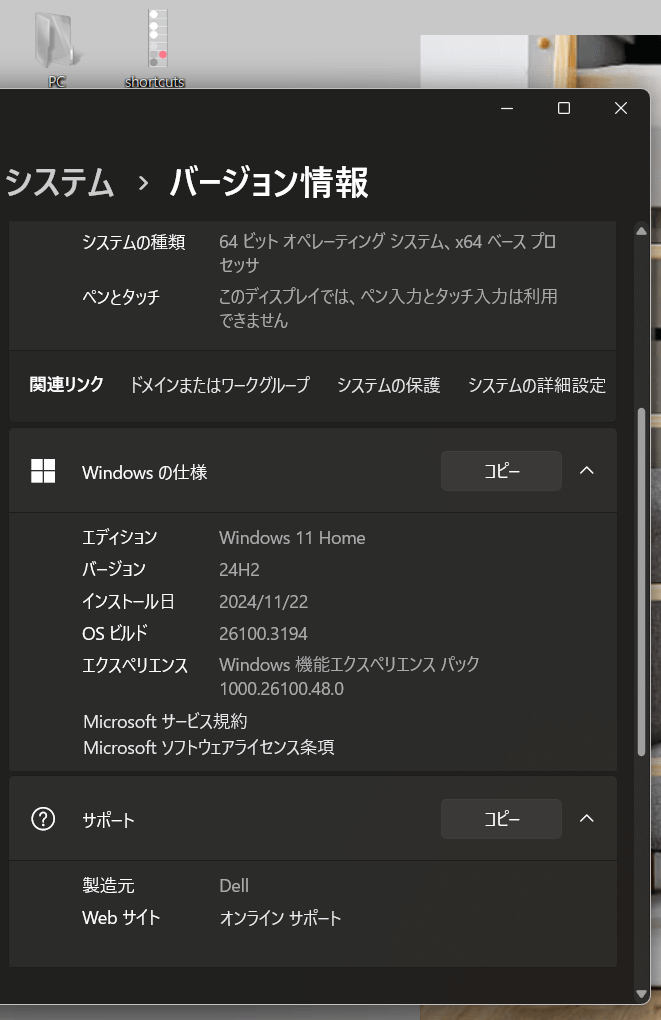Select the manufacturer value Dell
The height and width of the screenshot is (1020, 661).
234,885
